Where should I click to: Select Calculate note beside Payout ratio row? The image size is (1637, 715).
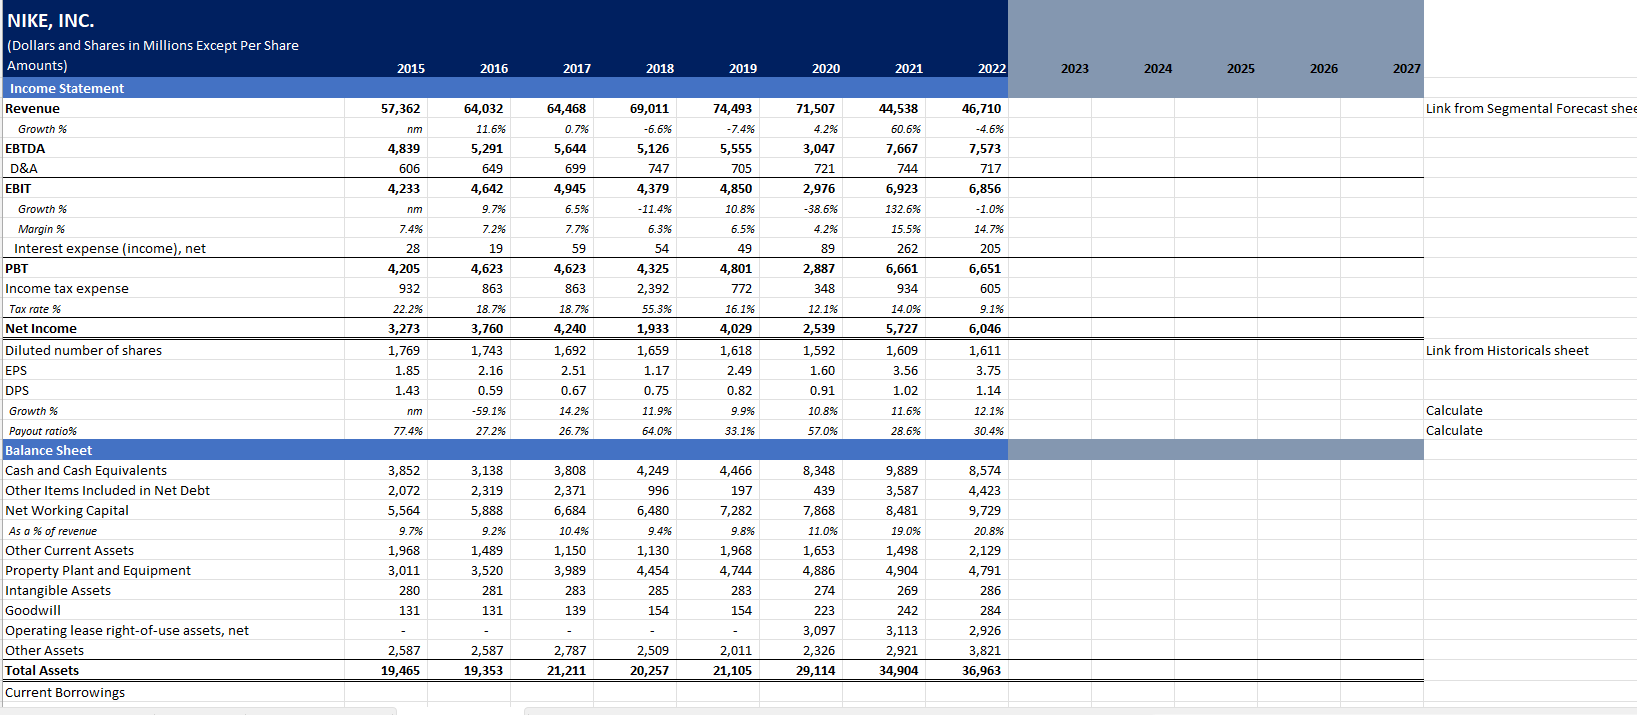1454,430
